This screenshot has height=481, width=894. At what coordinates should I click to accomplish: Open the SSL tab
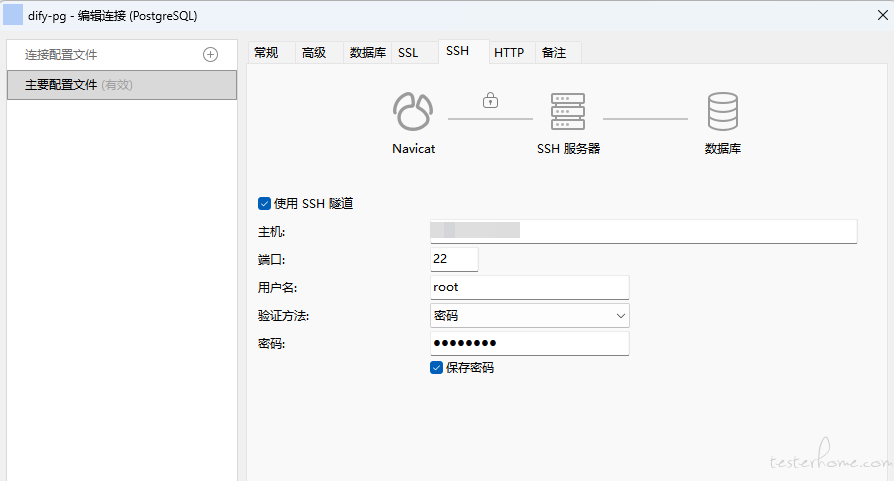point(408,52)
